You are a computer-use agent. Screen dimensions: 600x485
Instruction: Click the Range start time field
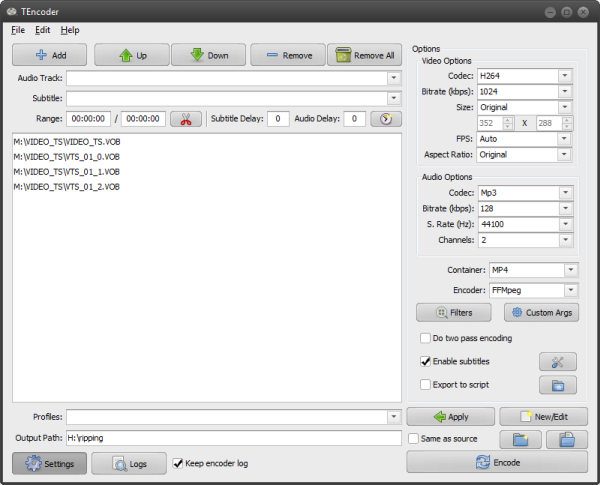coord(88,119)
